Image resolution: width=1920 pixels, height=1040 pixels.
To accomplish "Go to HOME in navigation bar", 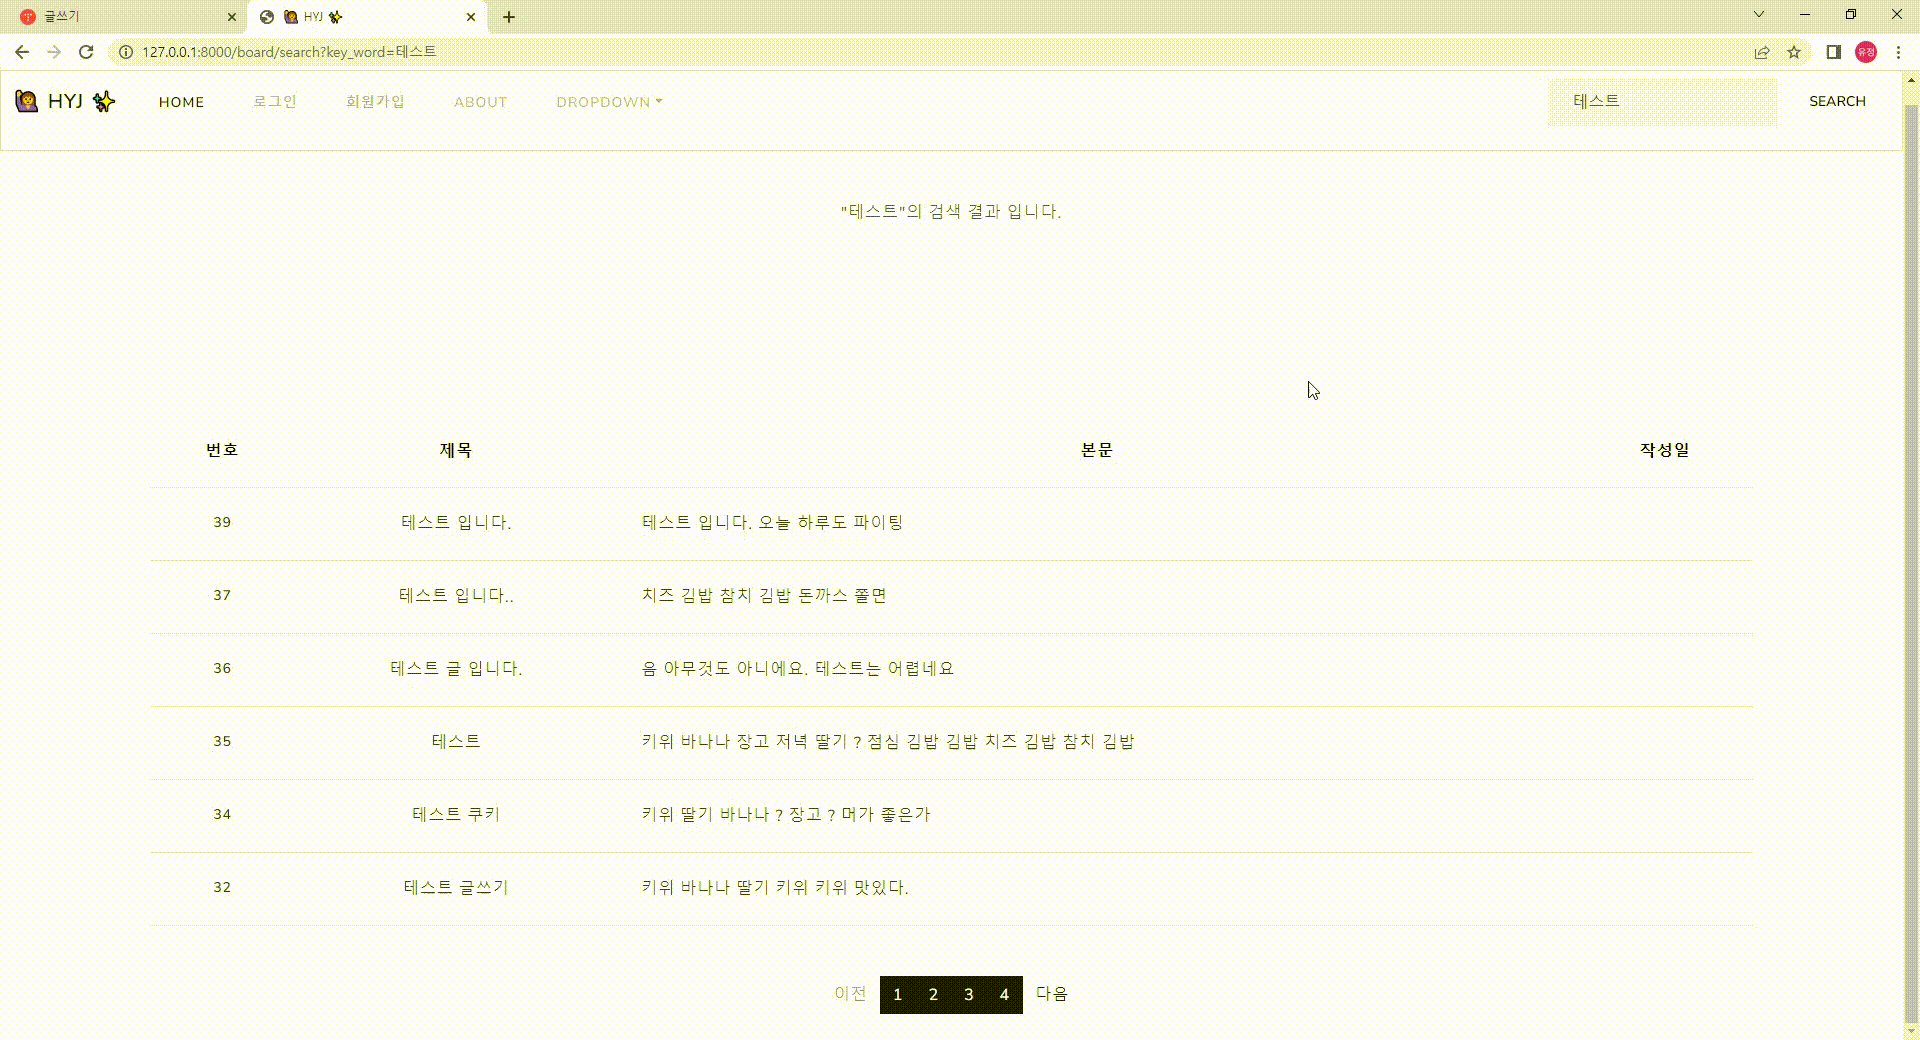I will click(x=181, y=102).
